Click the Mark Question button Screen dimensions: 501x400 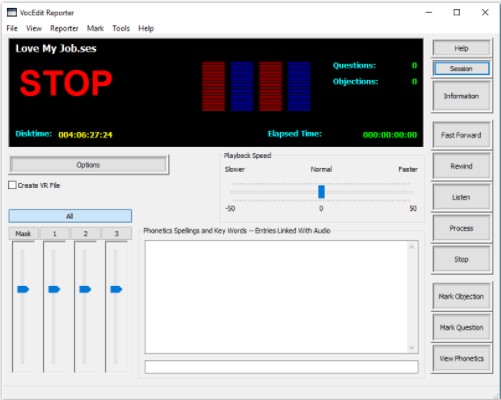pos(461,327)
